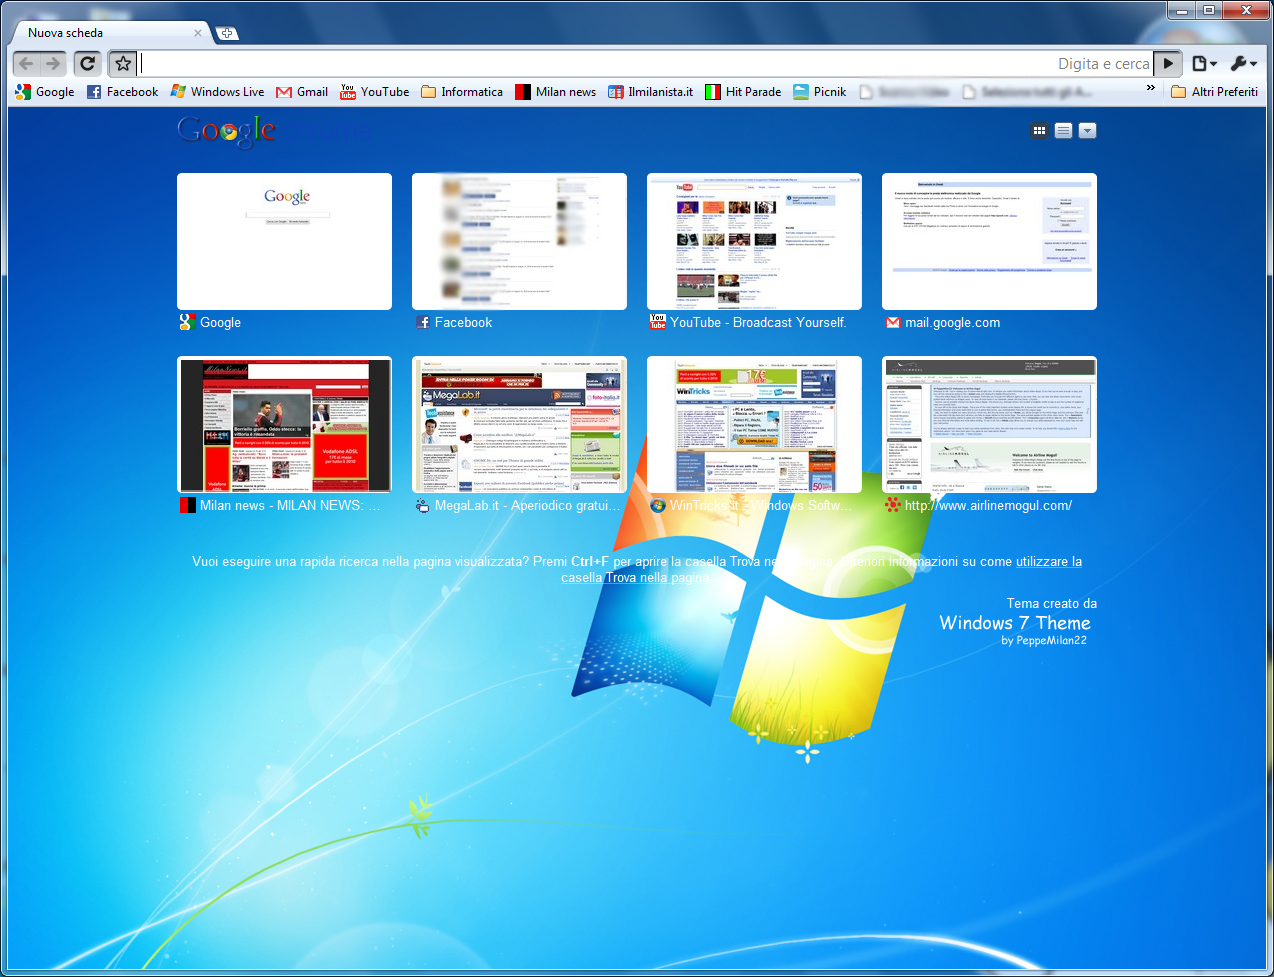Open the page control menu
This screenshot has height=977, width=1274.
[x=1204, y=64]
